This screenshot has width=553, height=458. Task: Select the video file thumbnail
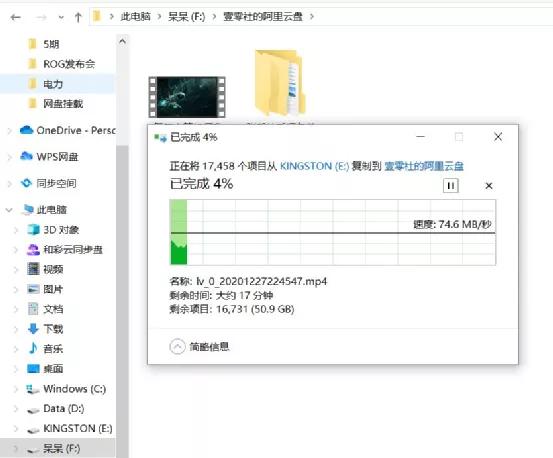tap(187, 97)
